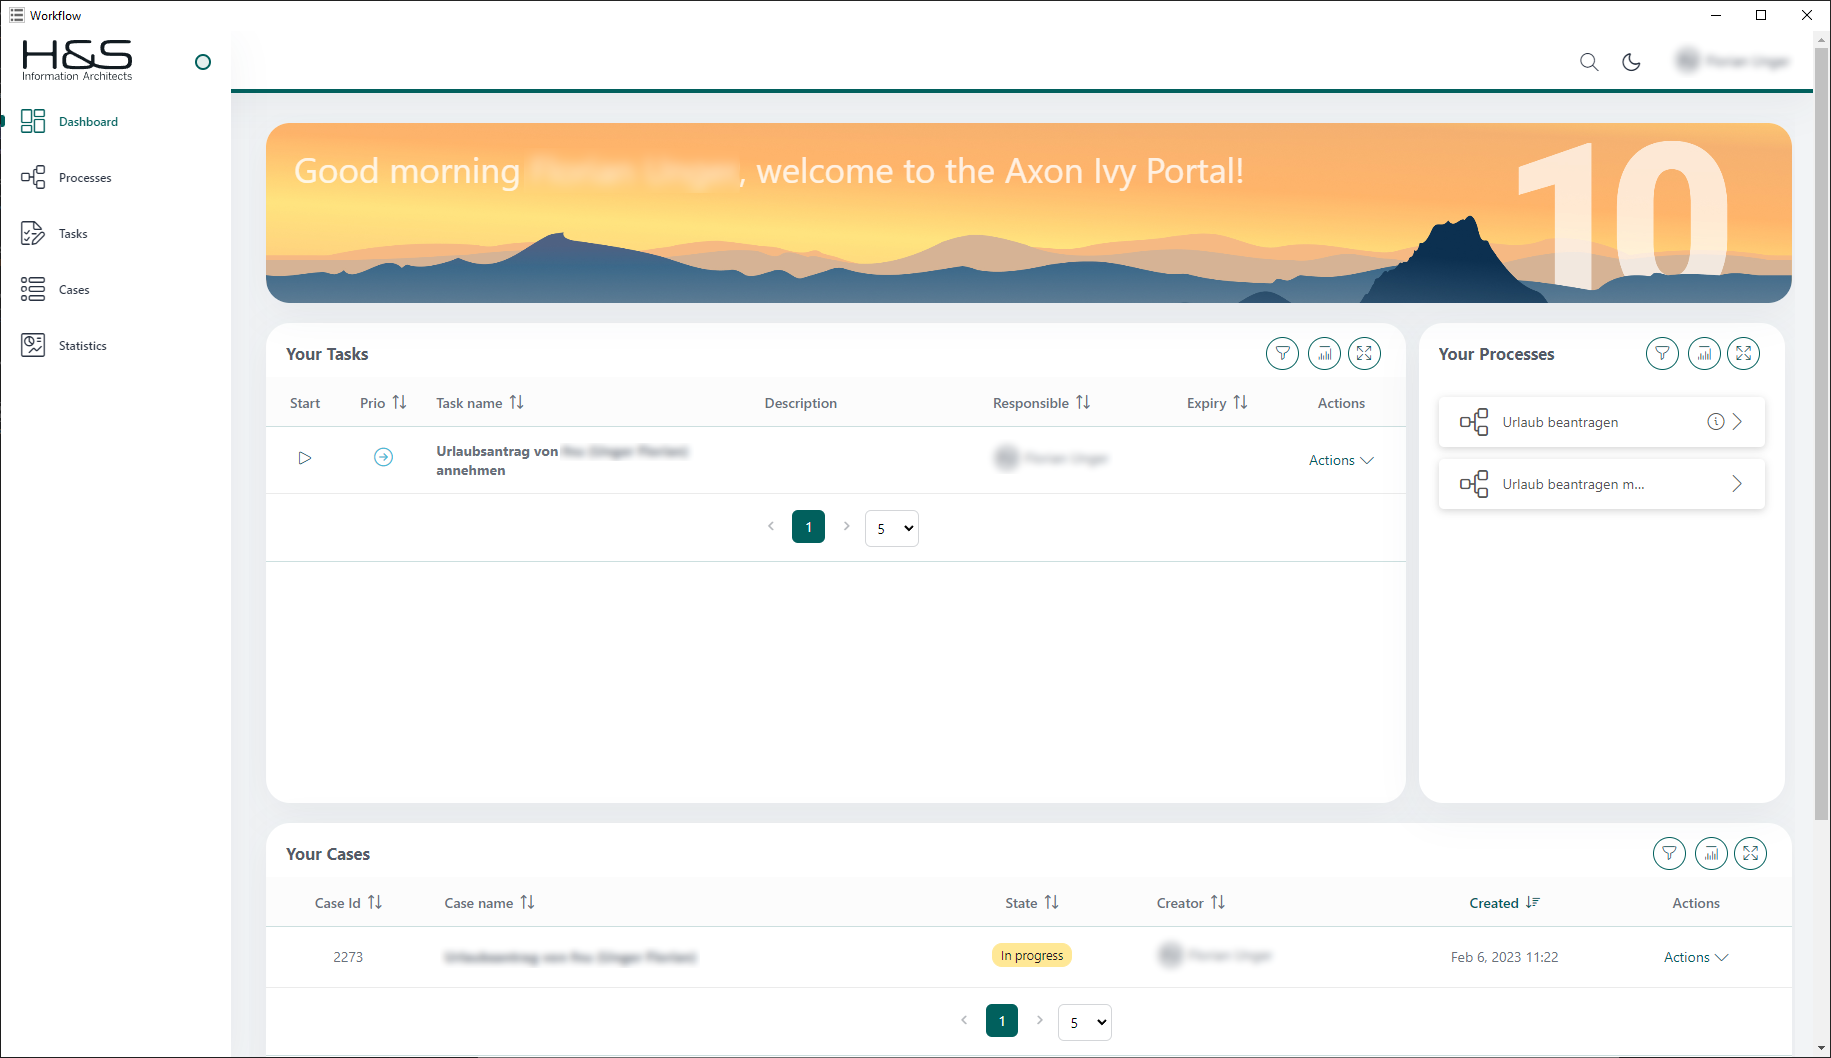Click the vertical page scrollbar
Screen dimensions: 1831x1058
pyautogui.click(x=1821, y=430)
